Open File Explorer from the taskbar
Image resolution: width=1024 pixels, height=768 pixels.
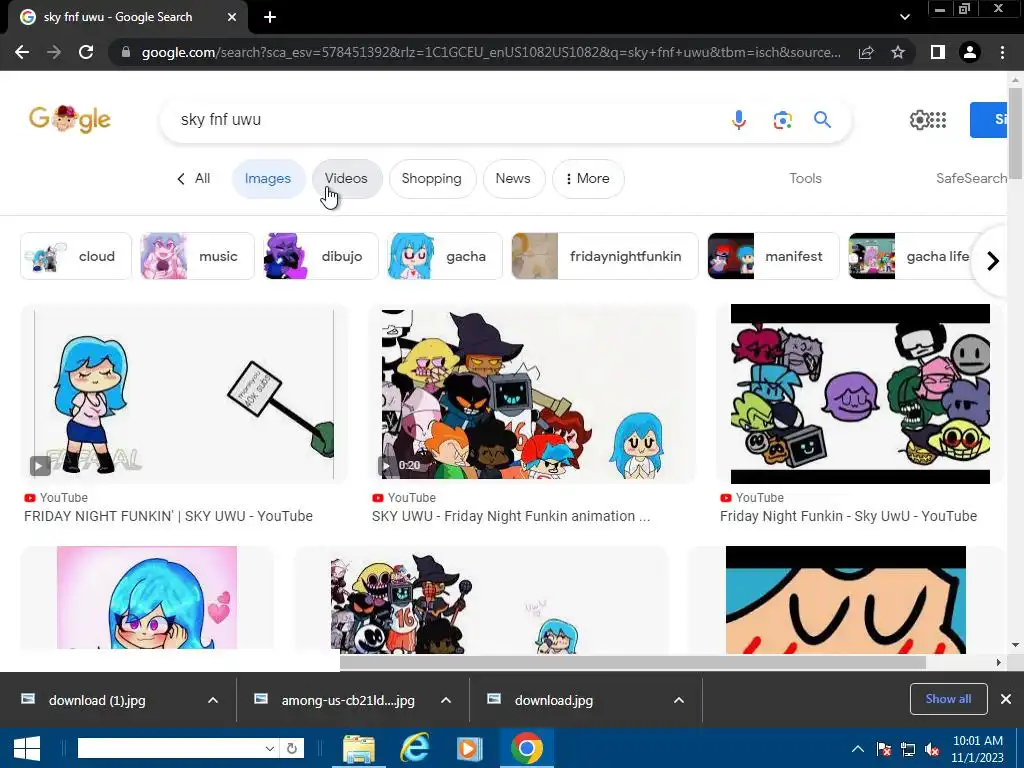[359, 748]
